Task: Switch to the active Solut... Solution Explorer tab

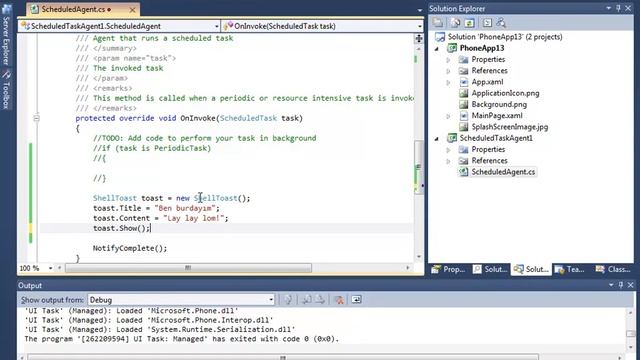Action: click(531, 269)
